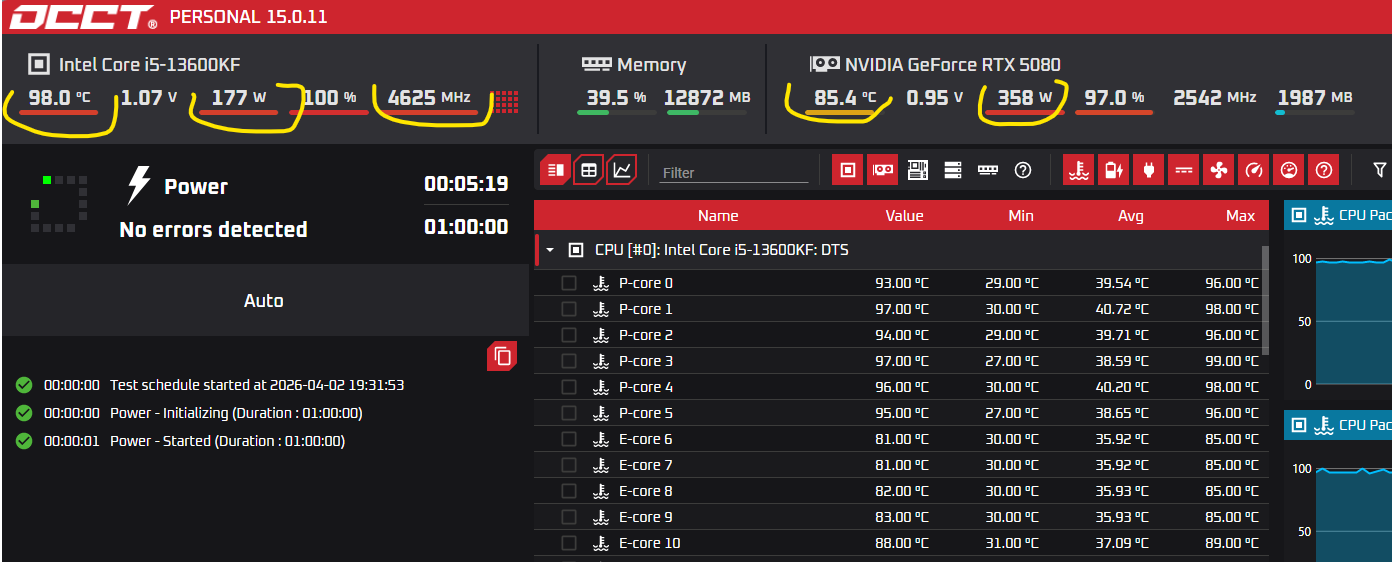Open the funnel filter options

pos(1380,170)
